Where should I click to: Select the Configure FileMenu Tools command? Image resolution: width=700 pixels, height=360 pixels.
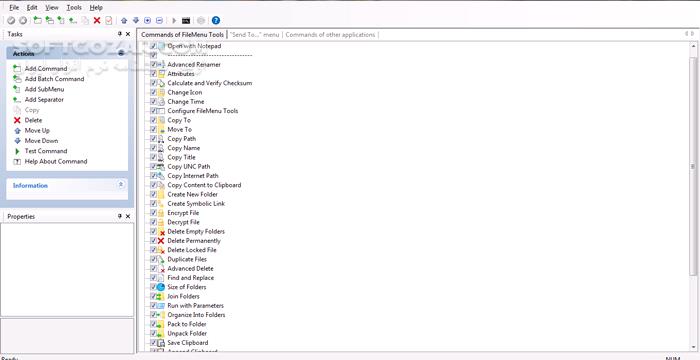203,111
